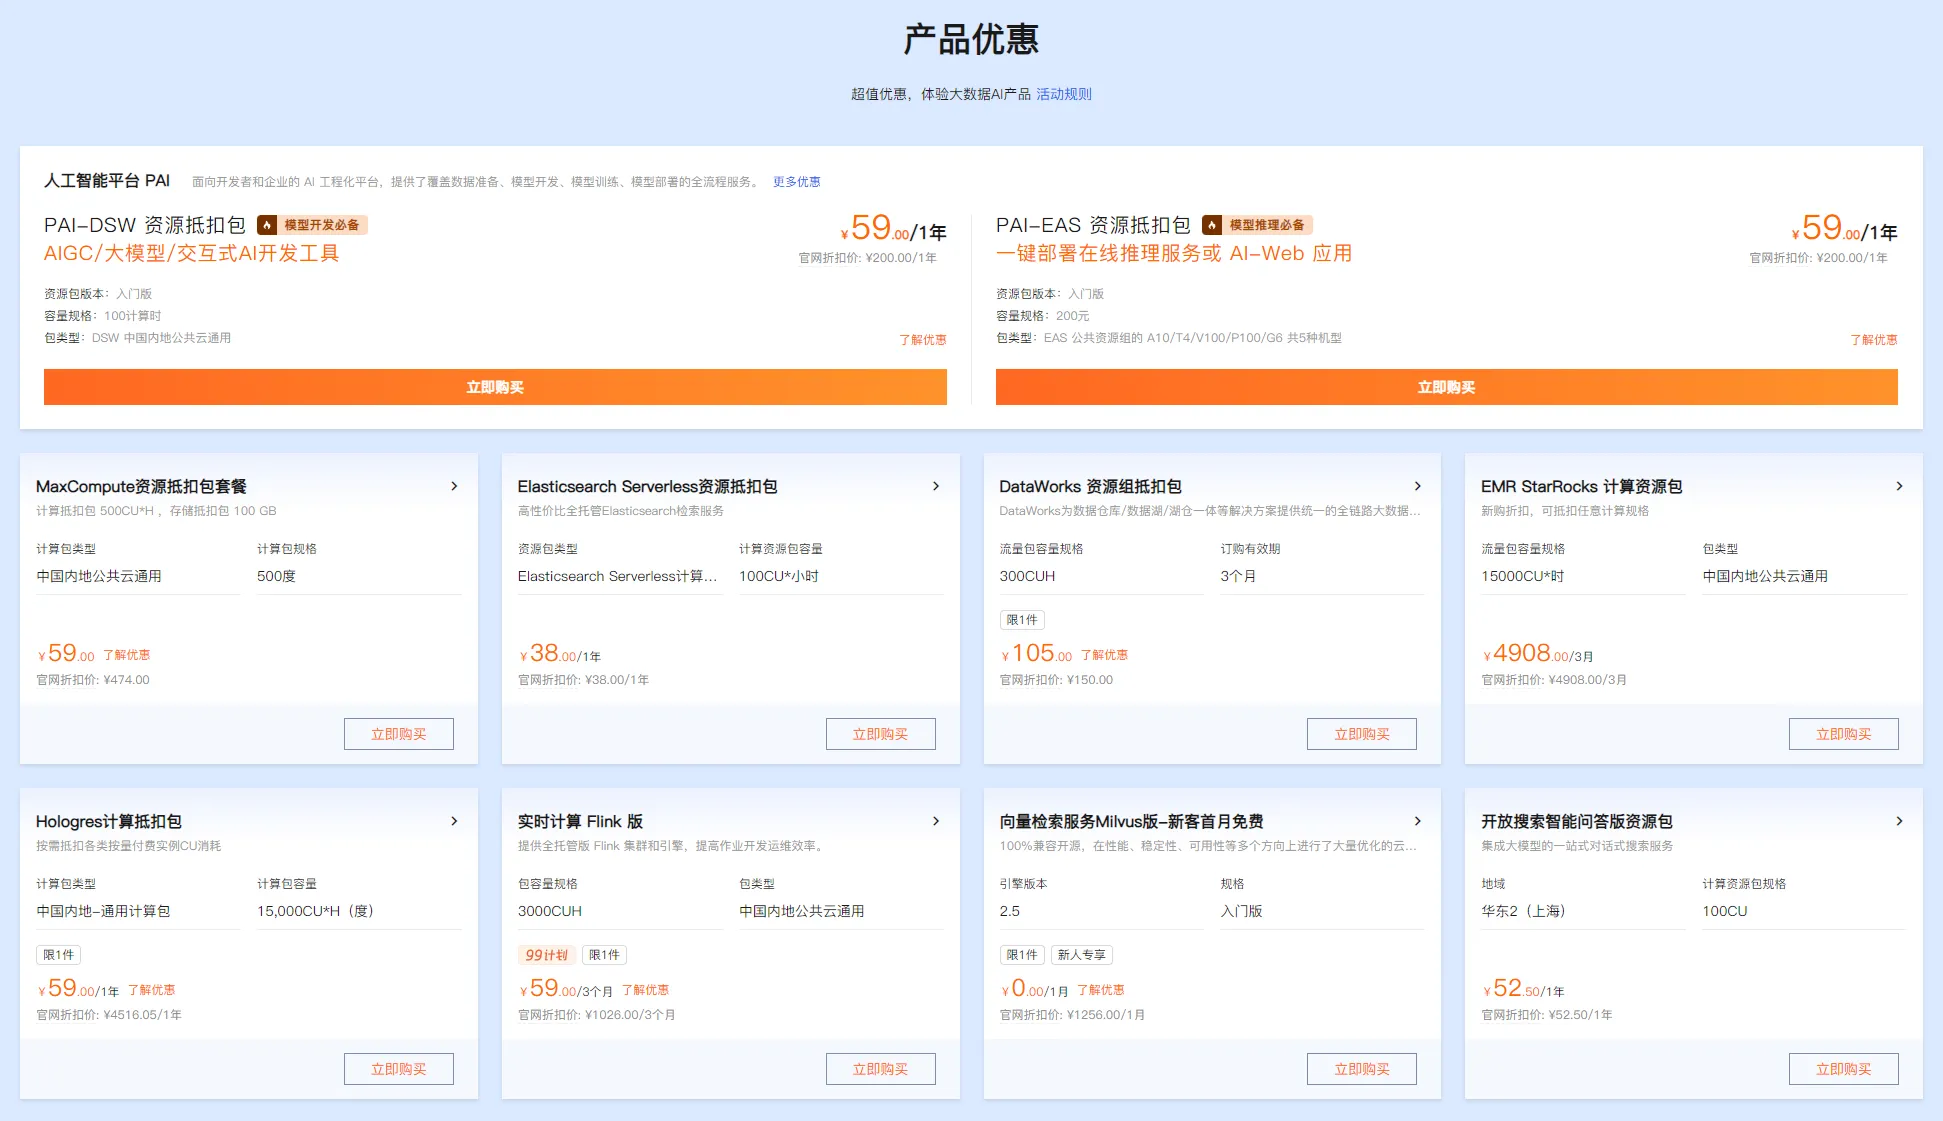The image size is (1943, 1121).
Task: Click 限1件 tag in DataWorks card
Action: click(1022, 620)
